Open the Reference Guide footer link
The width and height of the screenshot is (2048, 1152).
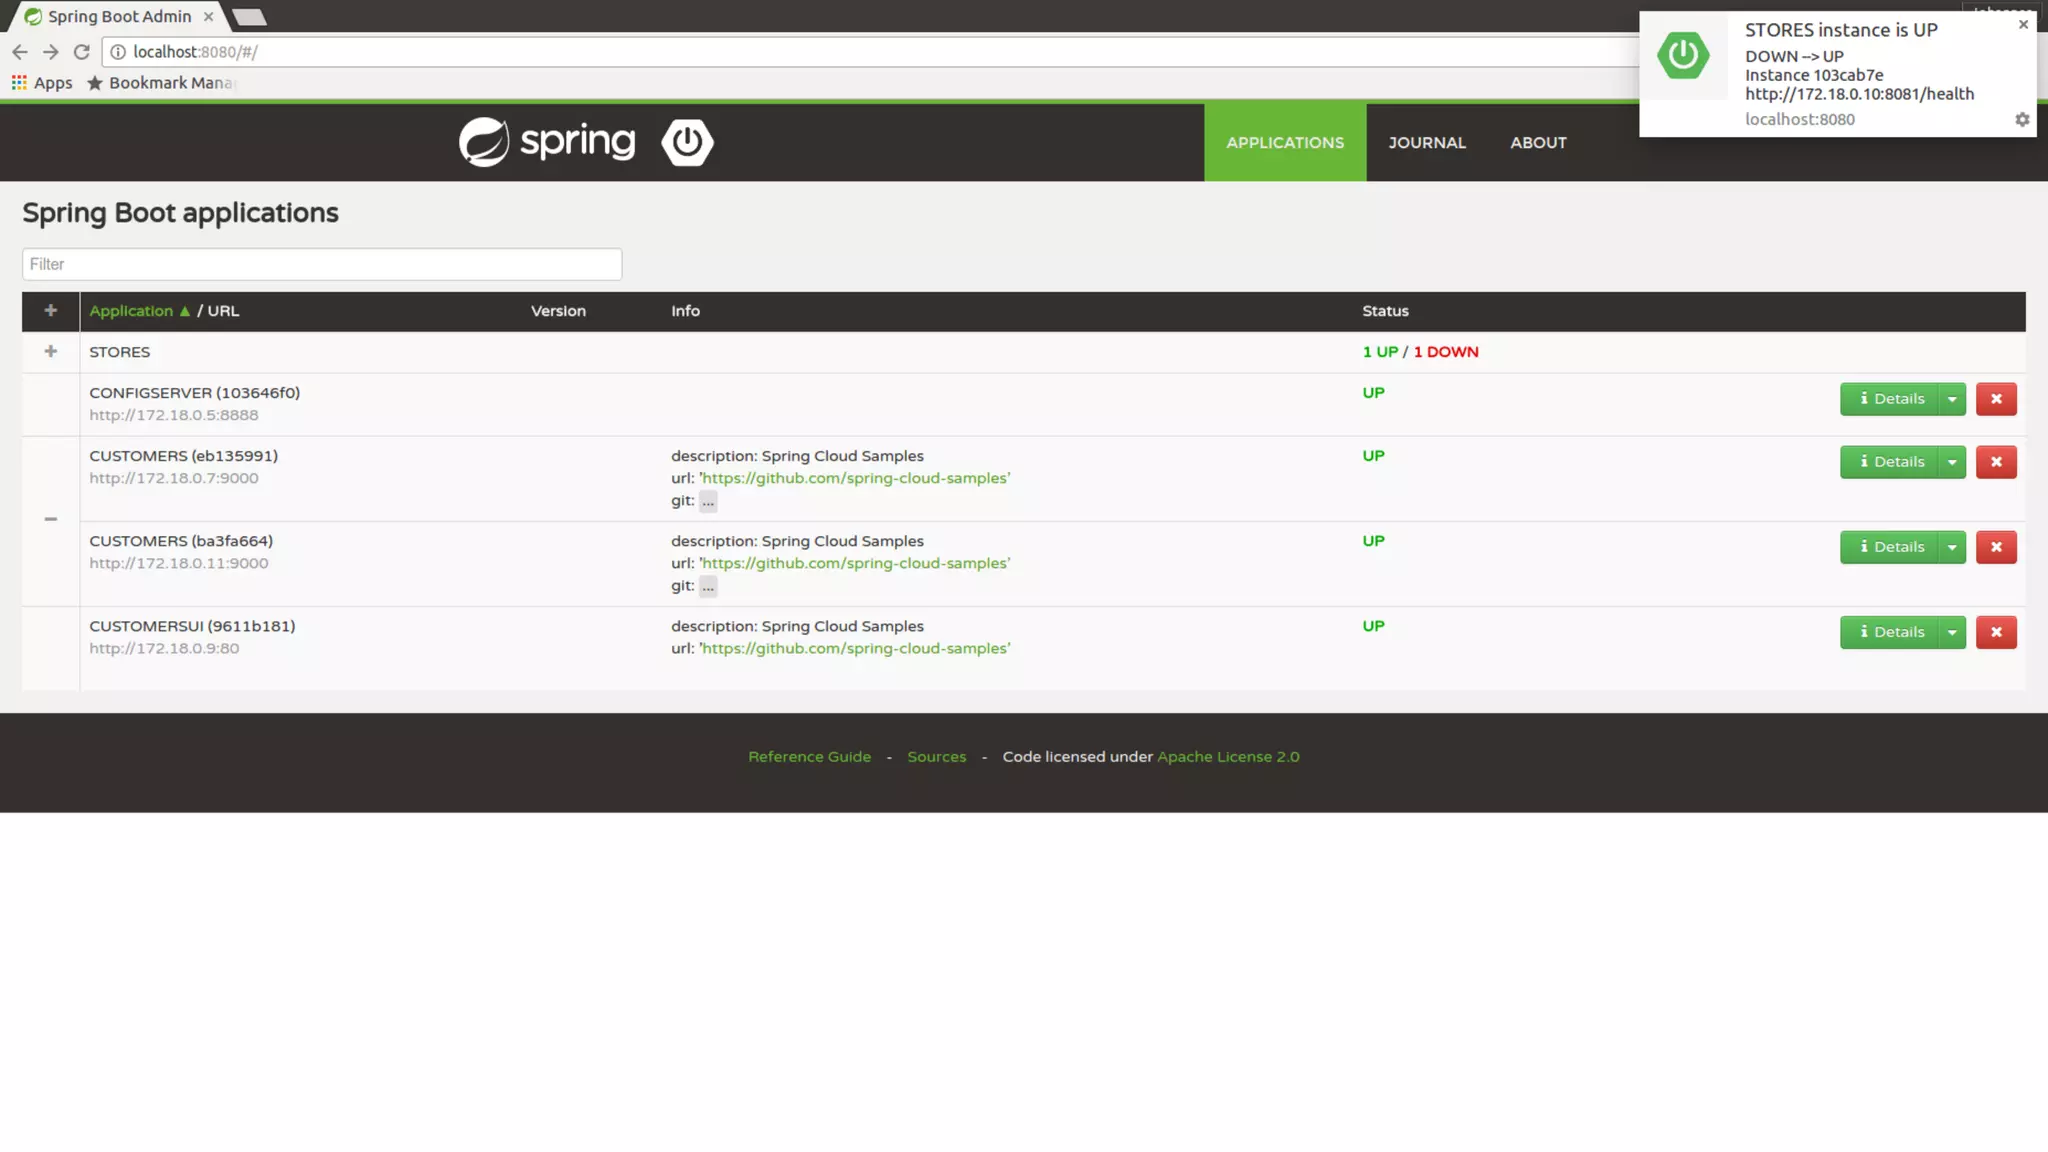tap(809, 757)
